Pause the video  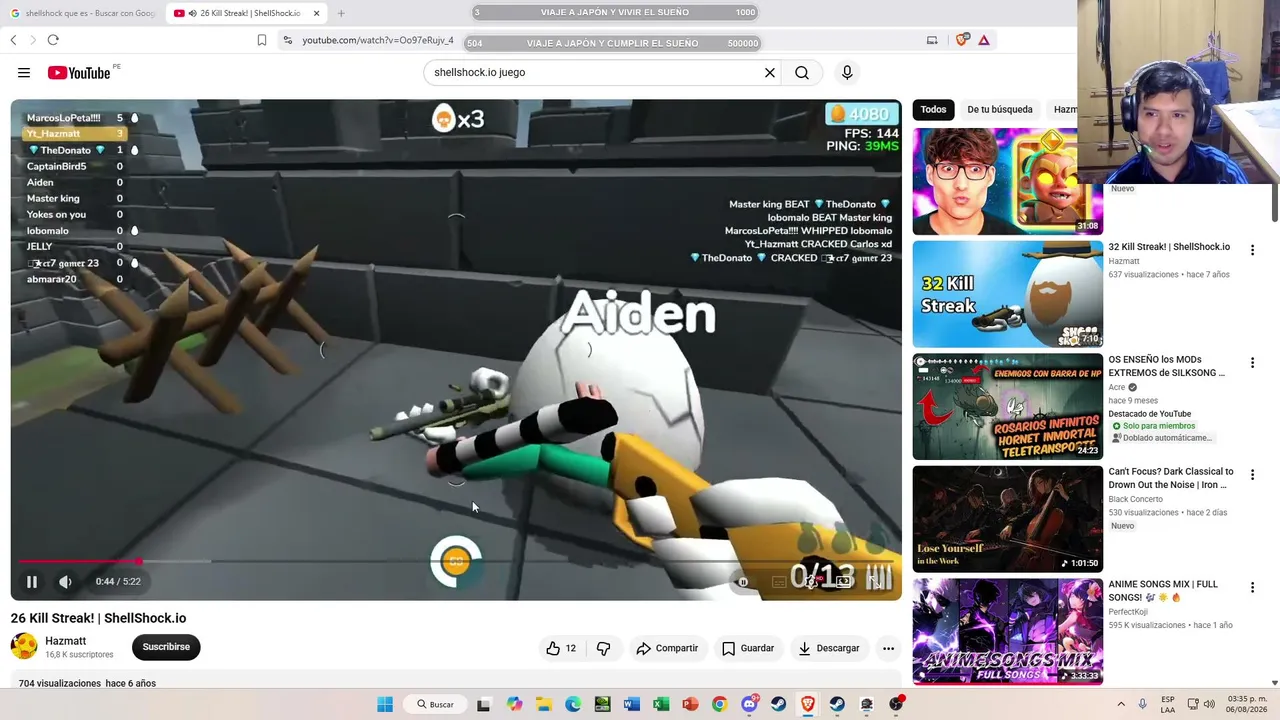pos(32,582)
